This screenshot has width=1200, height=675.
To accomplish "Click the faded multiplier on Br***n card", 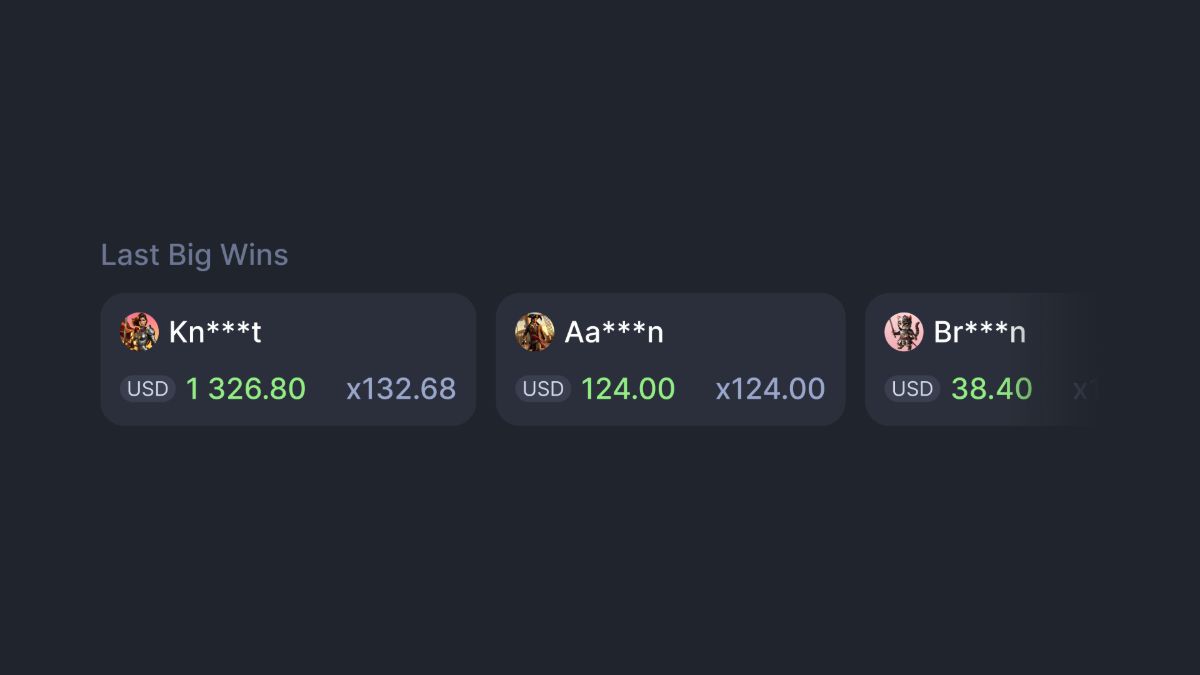I will click(x=1083, y=389).
